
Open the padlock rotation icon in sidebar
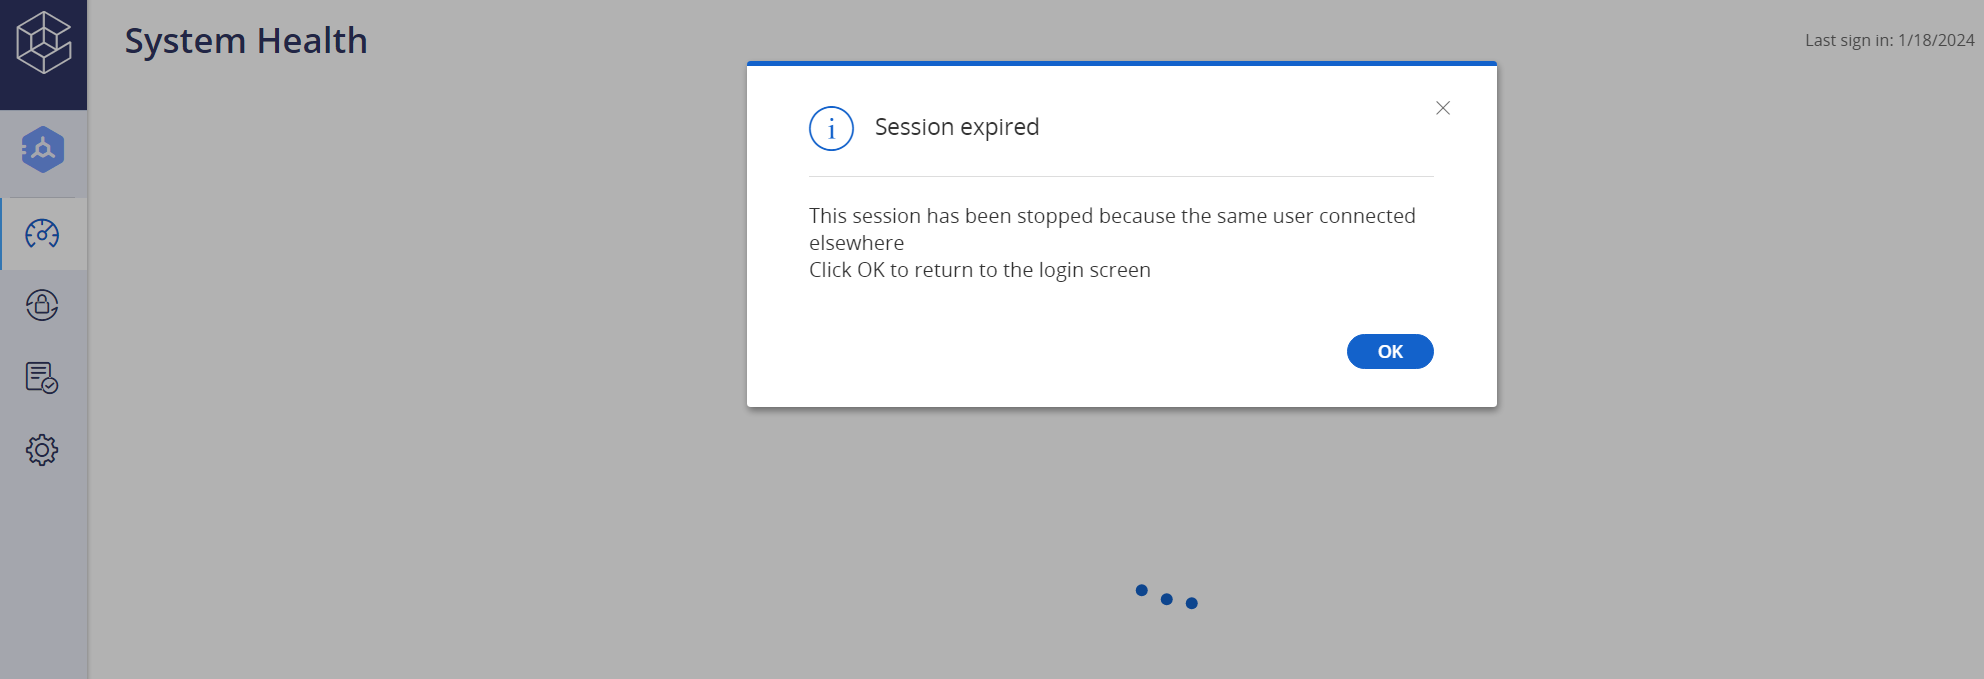(x=42, y=305)
